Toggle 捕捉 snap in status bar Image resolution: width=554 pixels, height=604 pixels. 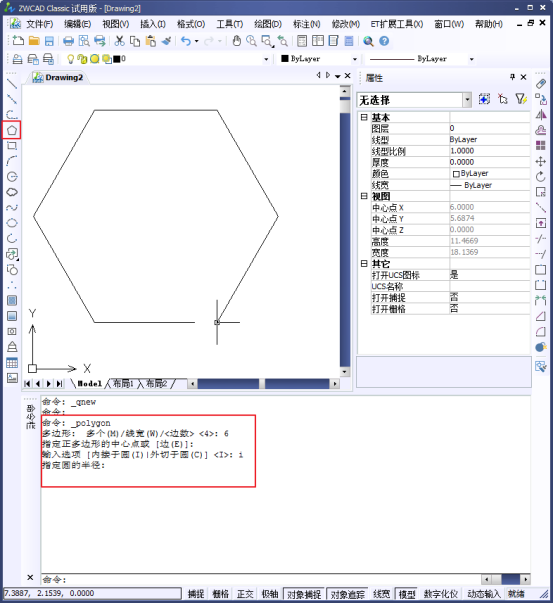(196, 594)
